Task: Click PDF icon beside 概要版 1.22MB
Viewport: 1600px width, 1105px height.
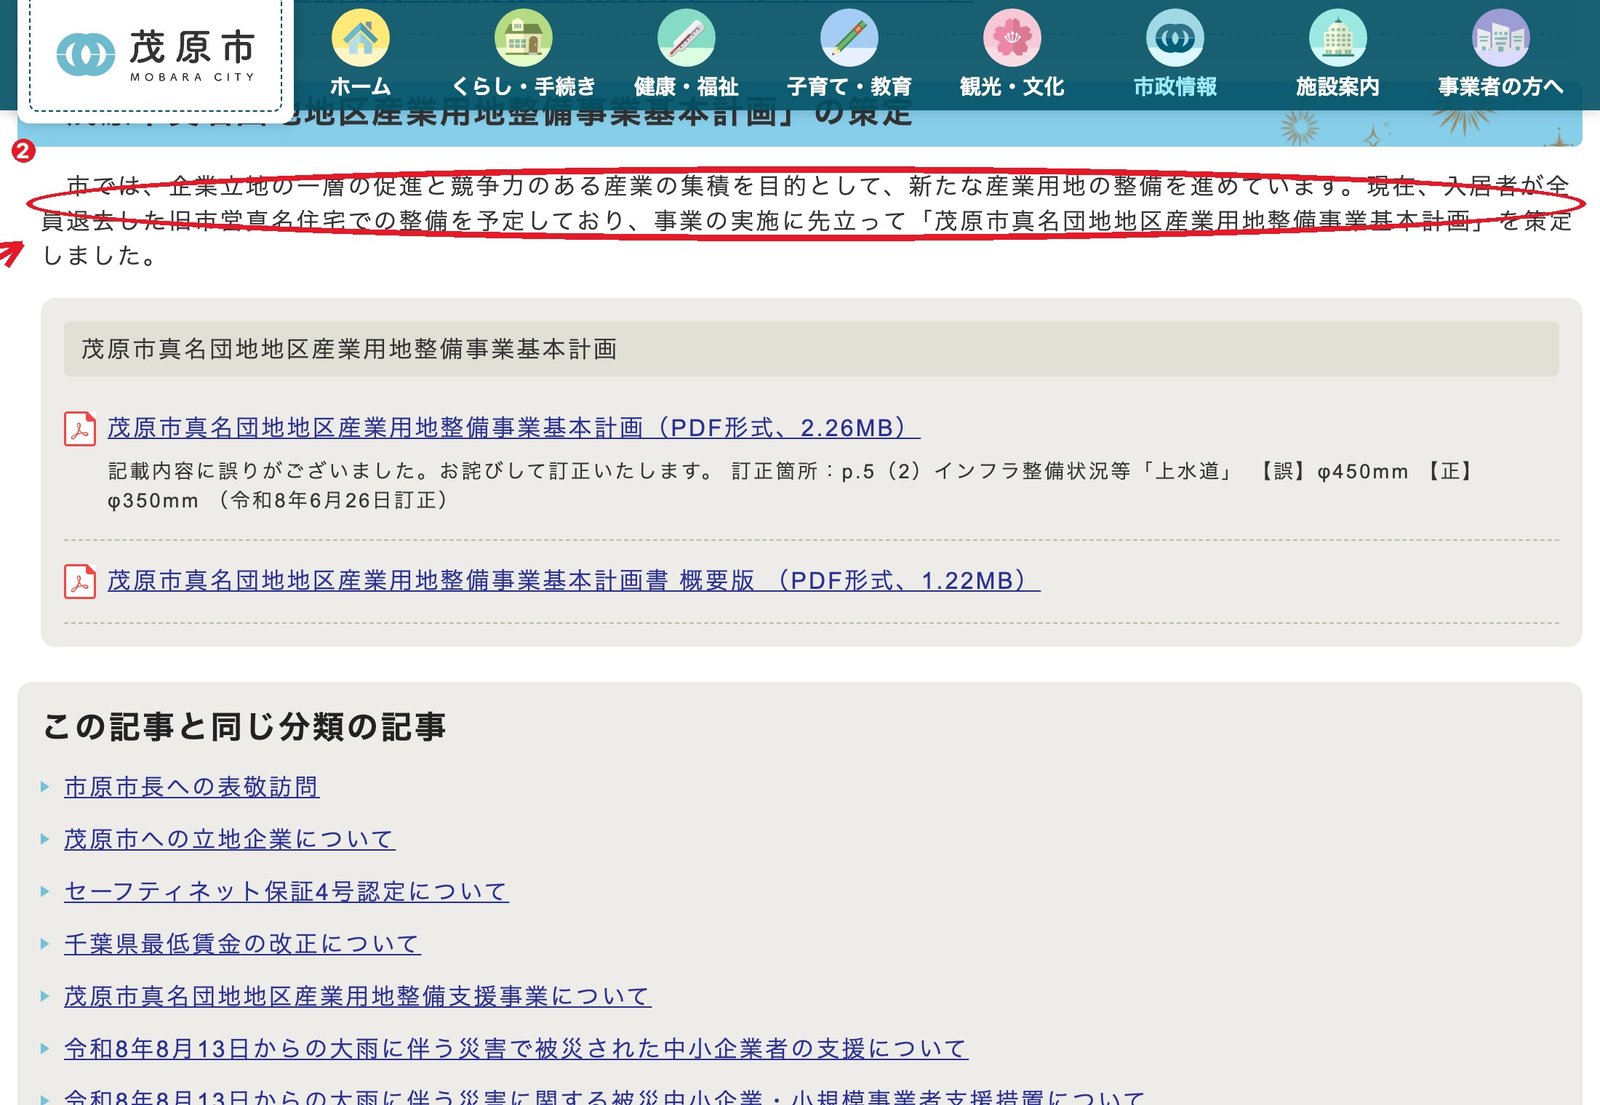Action: coord(80,581)
